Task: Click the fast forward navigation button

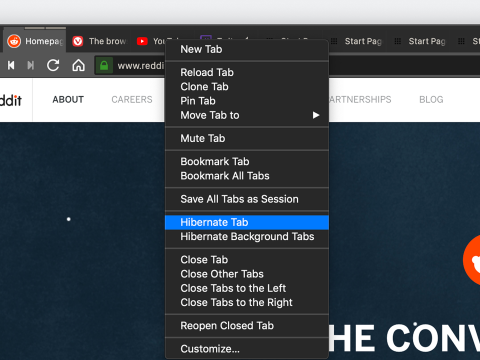Action: 31,65
